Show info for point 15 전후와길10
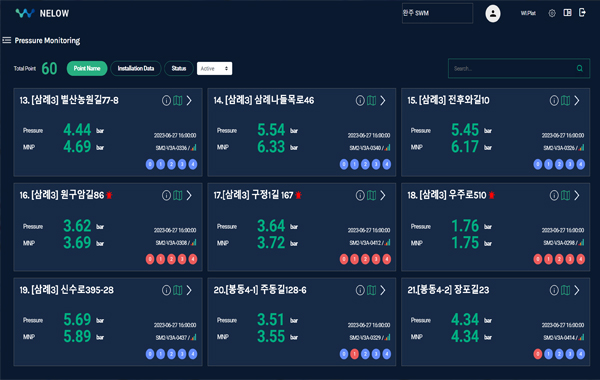Image resolution: width=600 pixels, height=380 pixels. point(554,101)
